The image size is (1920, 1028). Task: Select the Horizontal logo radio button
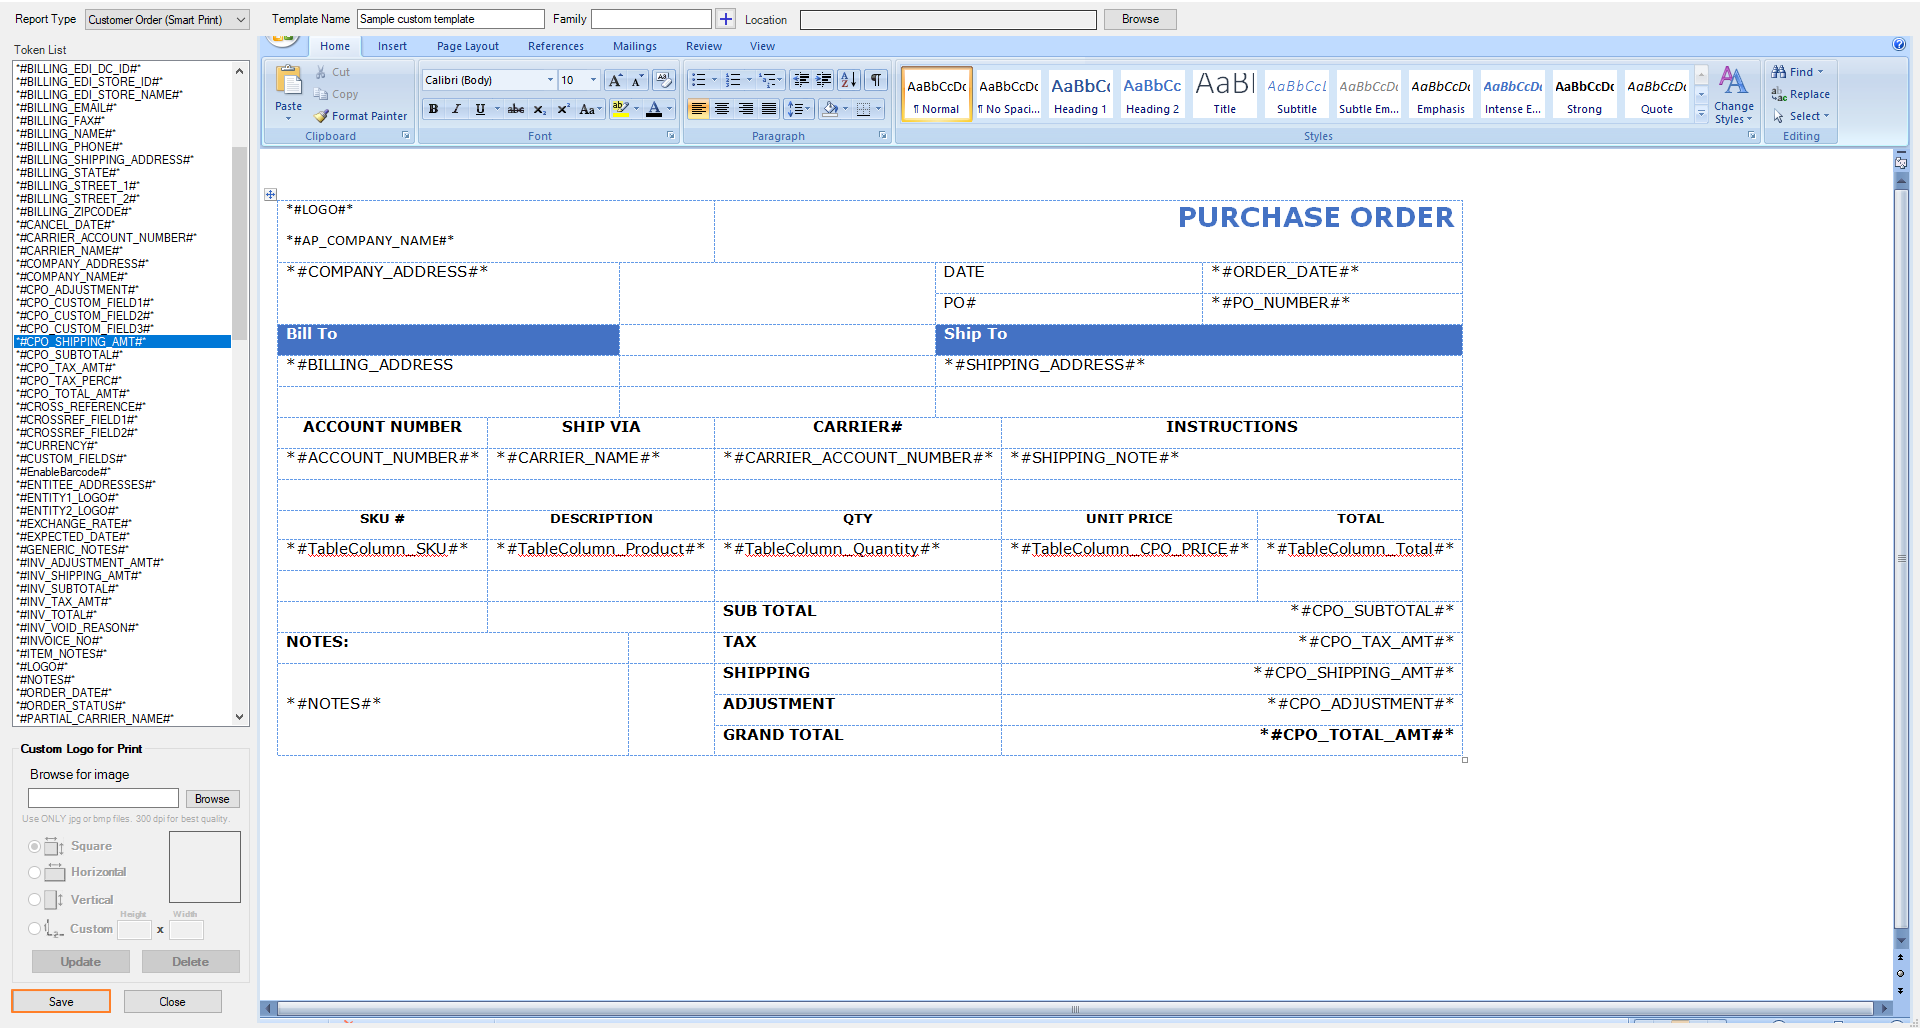[35, 873]
